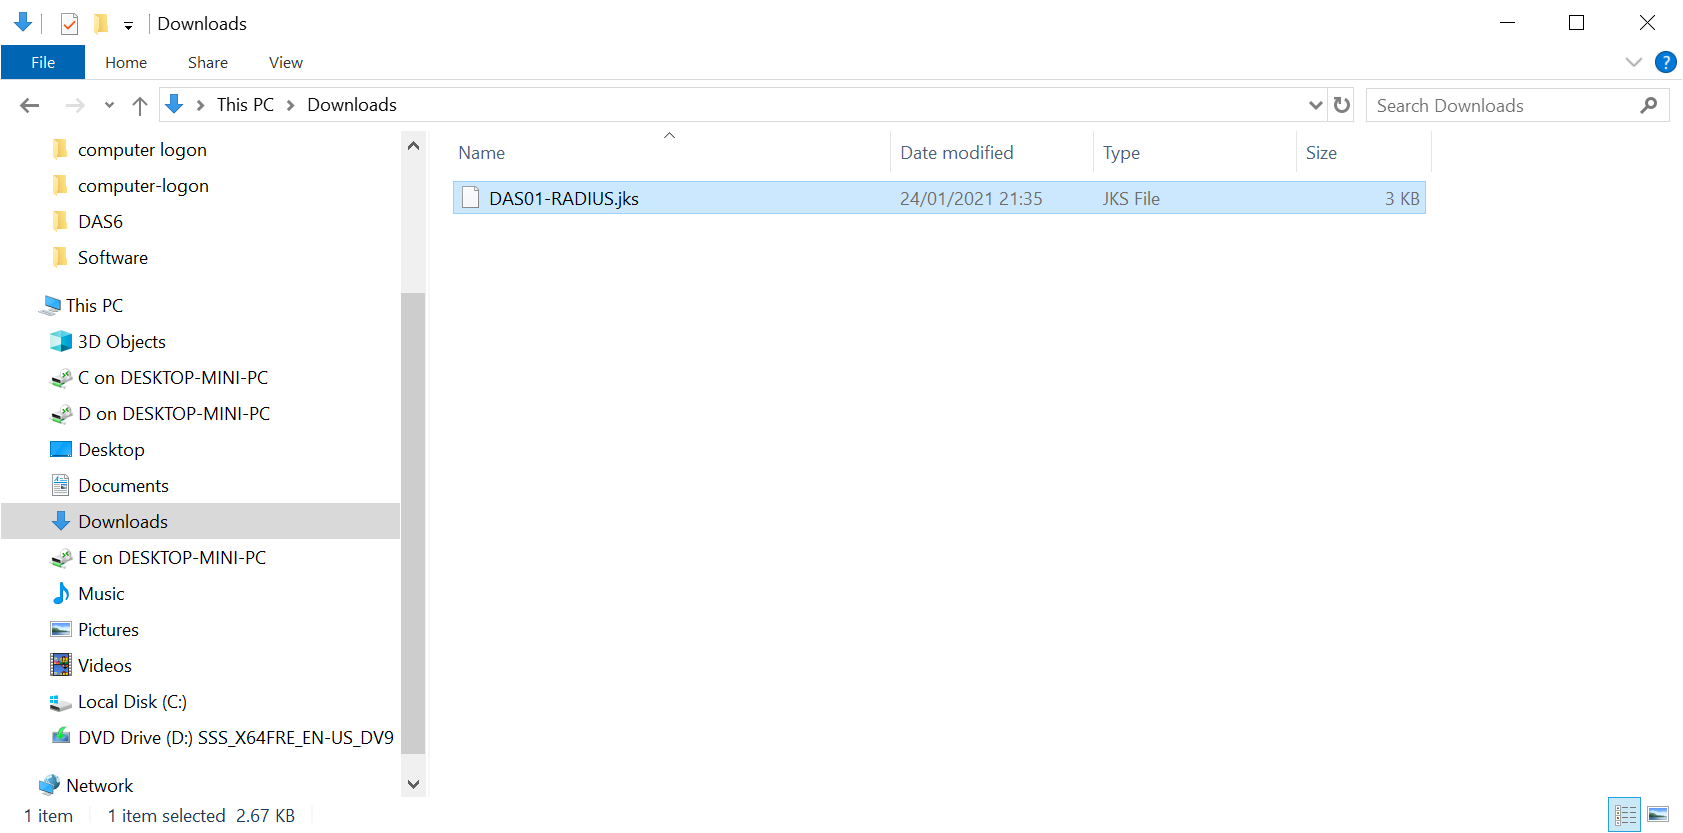
Task: Open the Help question mark icon
Action: coord(1665,62)
